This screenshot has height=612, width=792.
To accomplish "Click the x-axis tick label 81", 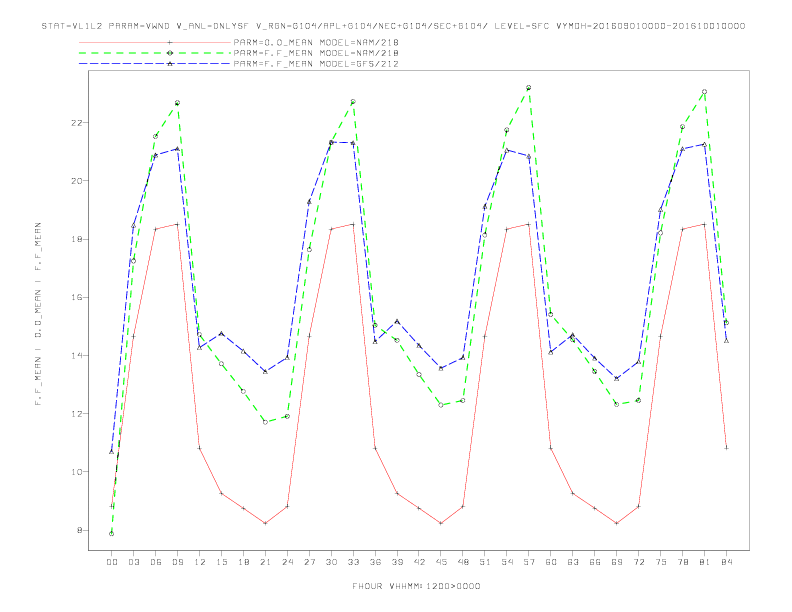I will pyautogui.click(x=705, y=562).
